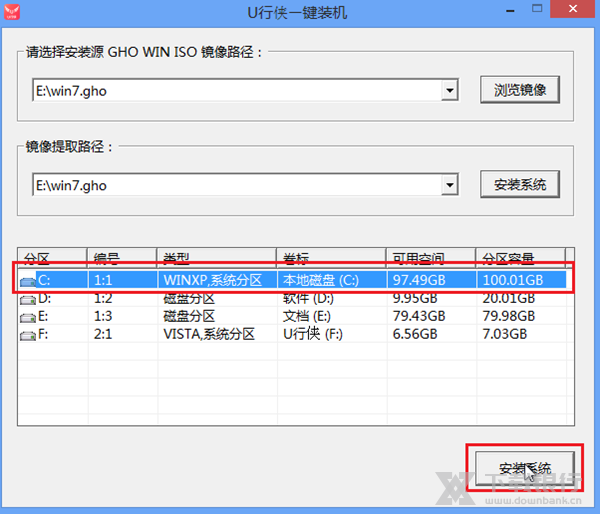Open the install source path dropdown arrow

click(x=450, y=91)
